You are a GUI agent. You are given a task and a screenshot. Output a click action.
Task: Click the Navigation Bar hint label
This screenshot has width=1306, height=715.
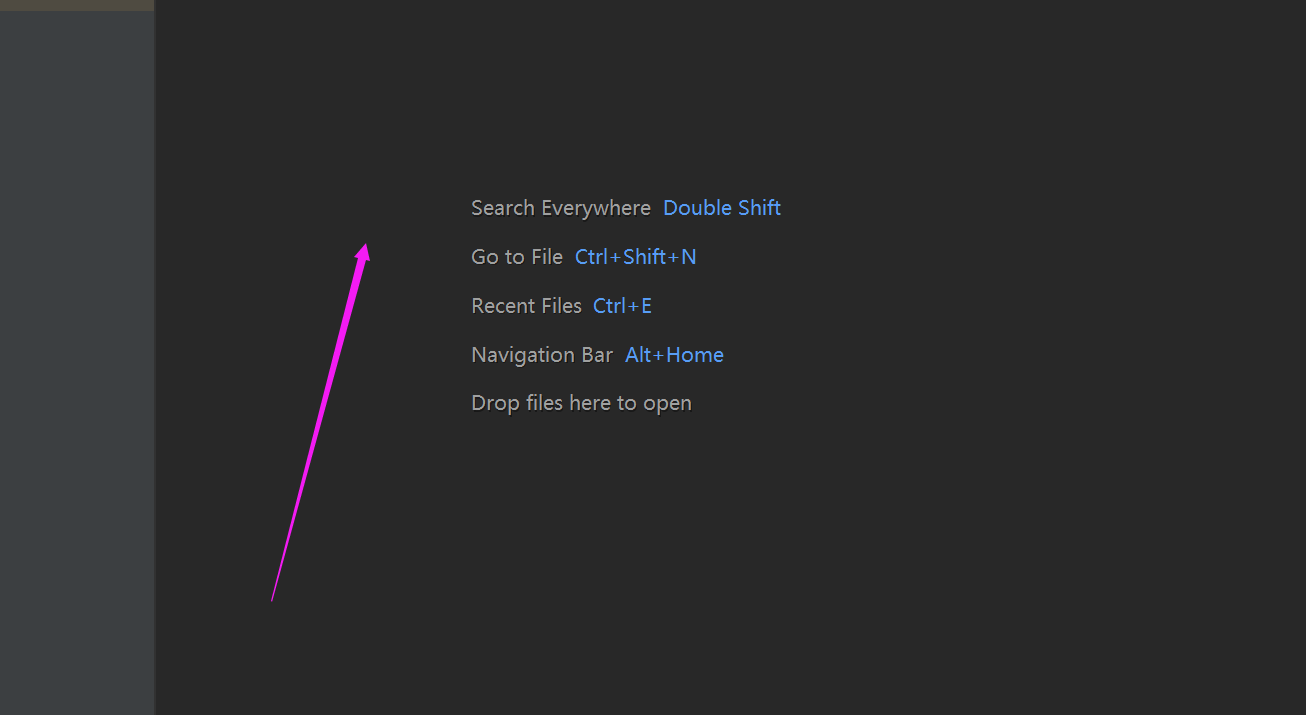[x=542, y=355]
